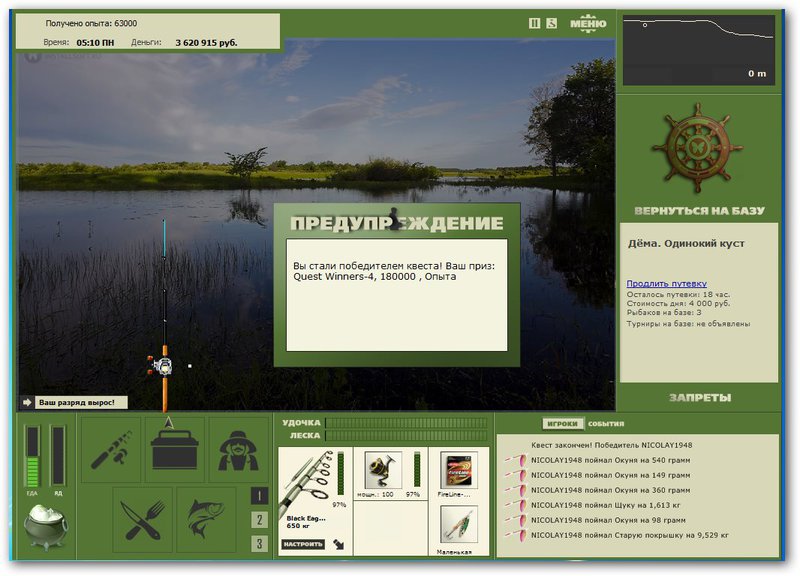Viewport: 800px width, 576px height.
Task: Switch to the СОБЫТИЯ tab
Action: [x=606, y=424]
